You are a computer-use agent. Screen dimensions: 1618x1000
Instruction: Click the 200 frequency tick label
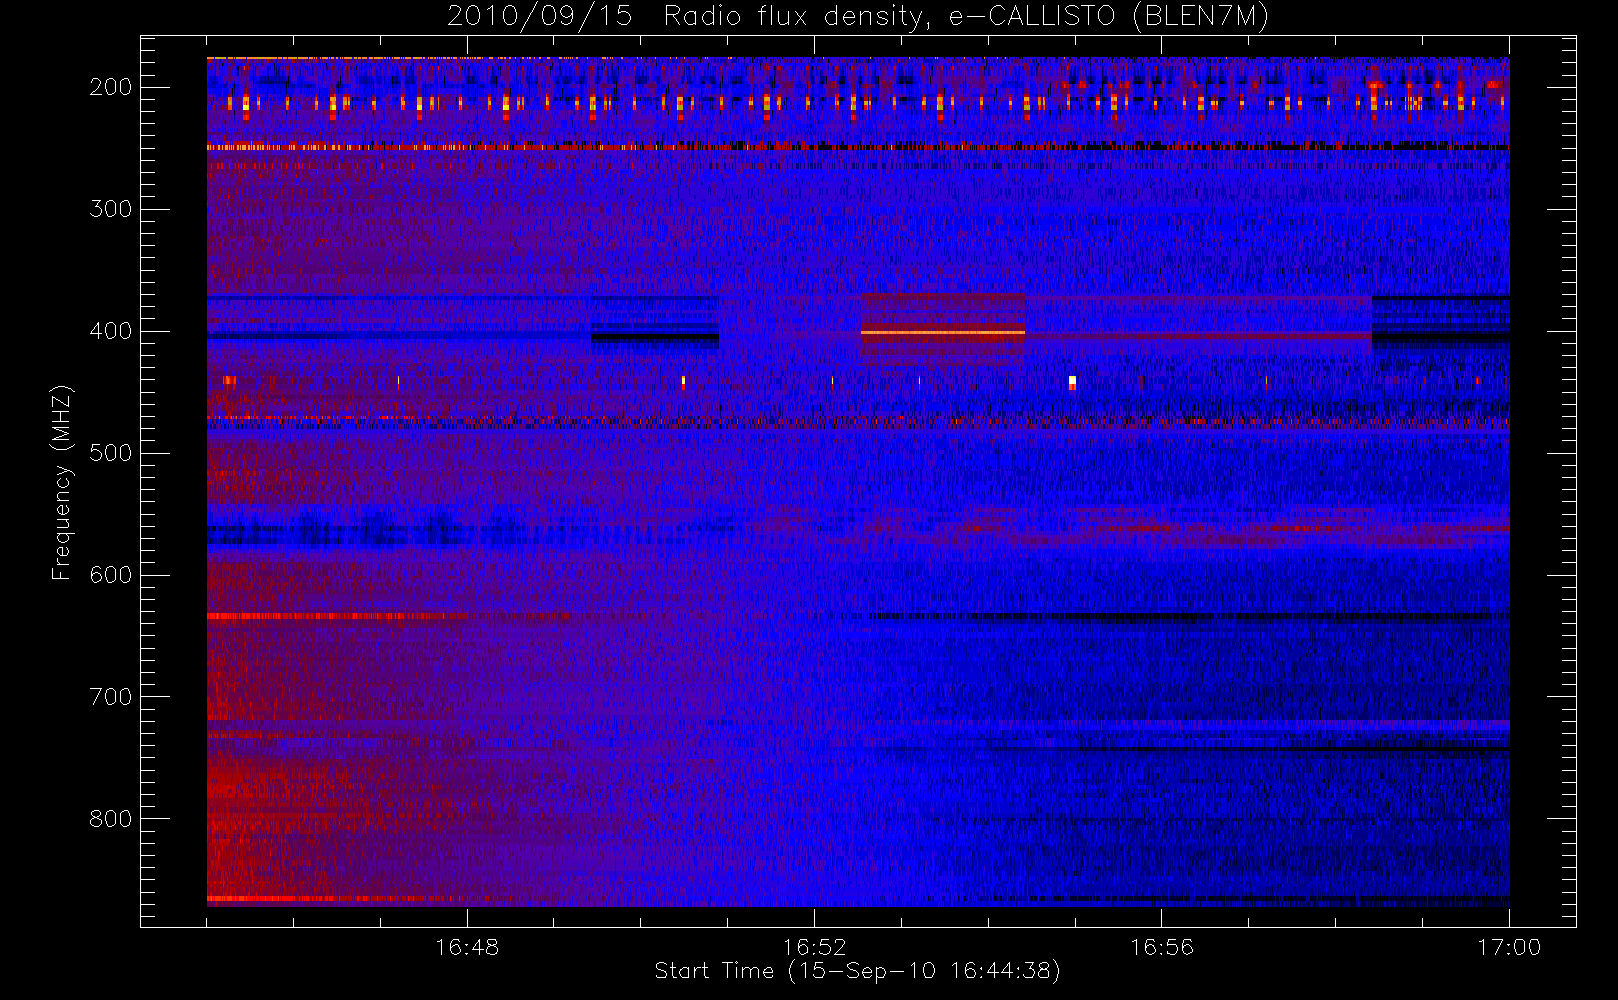click(x=111, y=87)
